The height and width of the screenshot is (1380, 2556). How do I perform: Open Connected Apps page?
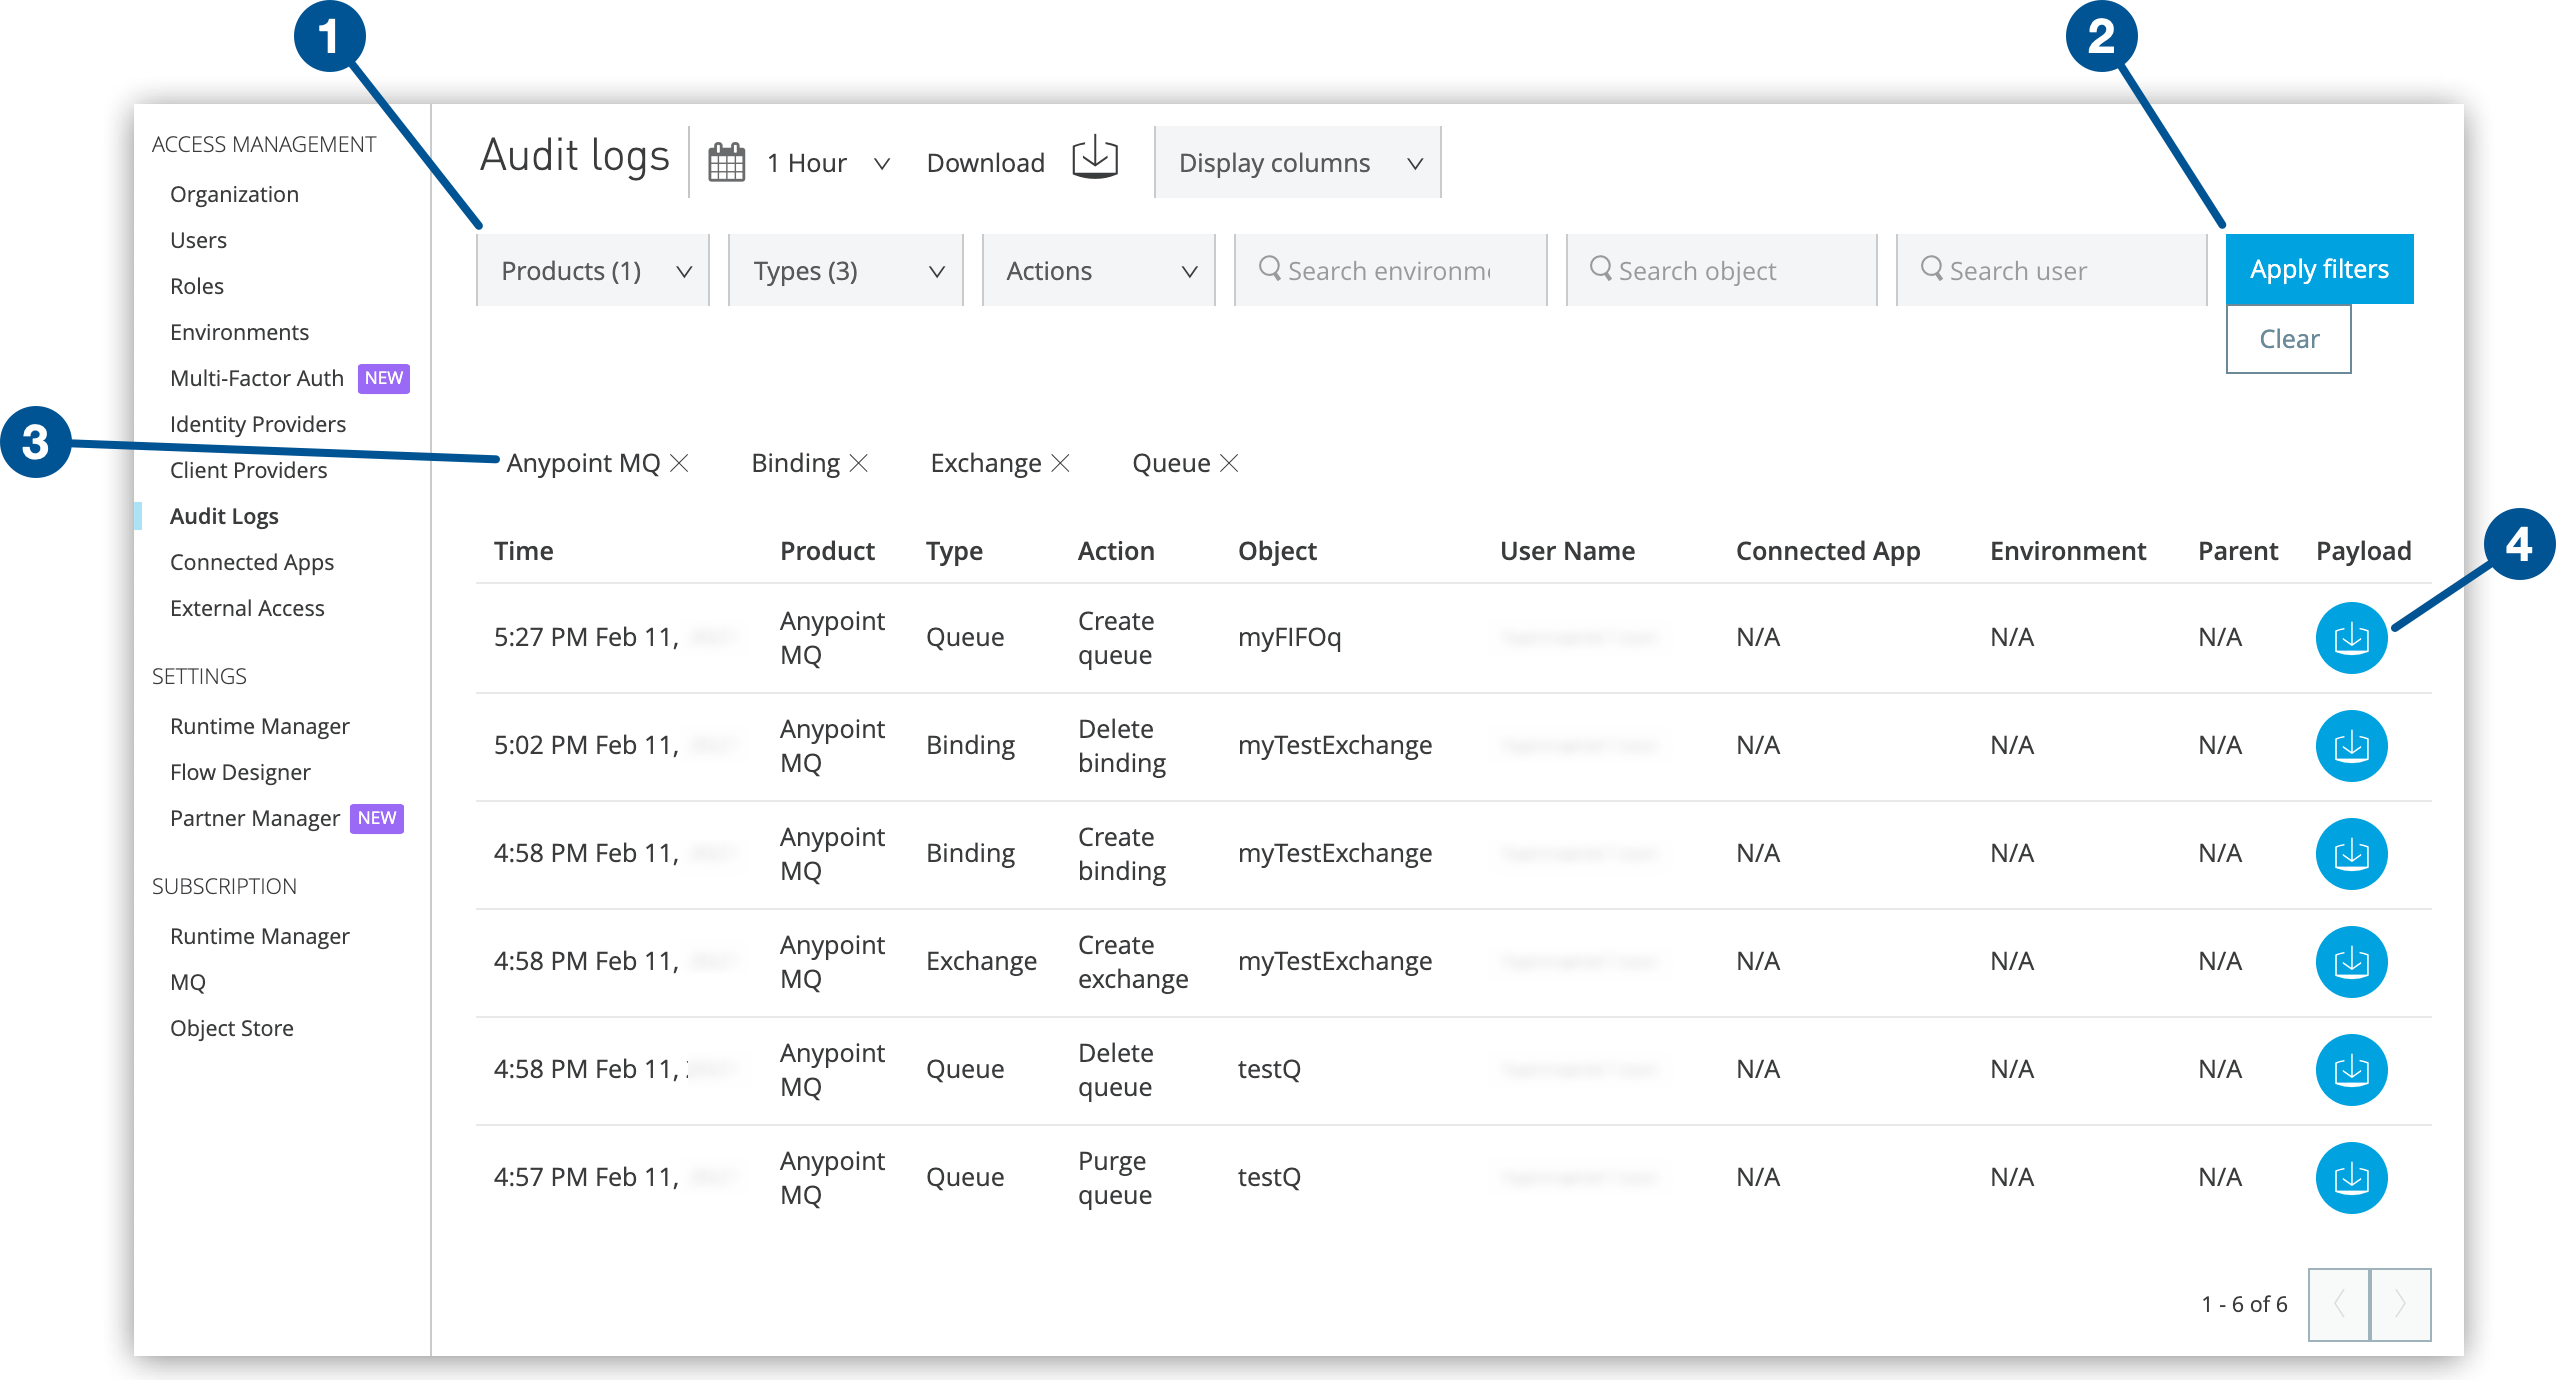coord(251,562)
